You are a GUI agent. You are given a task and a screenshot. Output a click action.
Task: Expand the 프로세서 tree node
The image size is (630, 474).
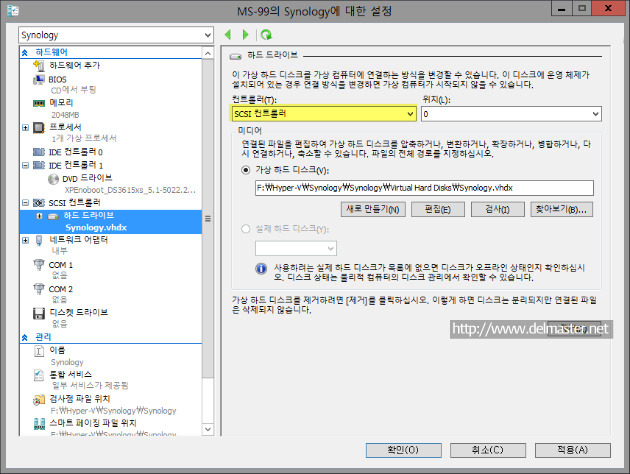click(25, 128)
